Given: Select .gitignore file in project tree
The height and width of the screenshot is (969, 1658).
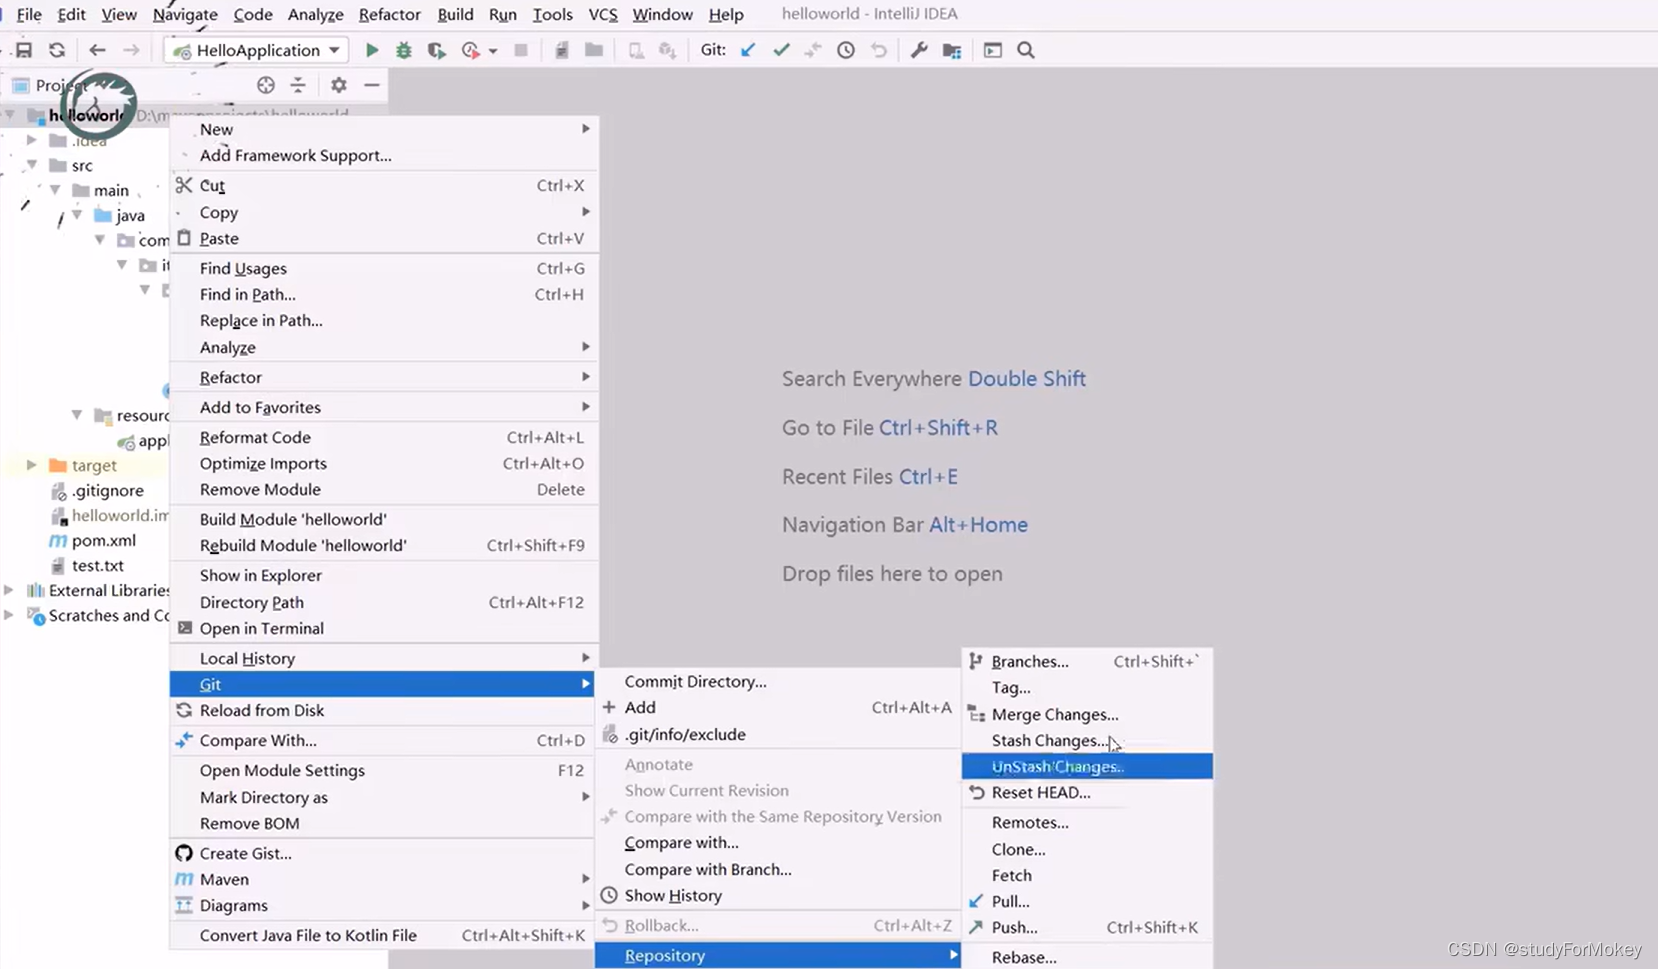Looking at the screenshot, I should (108, 490).
